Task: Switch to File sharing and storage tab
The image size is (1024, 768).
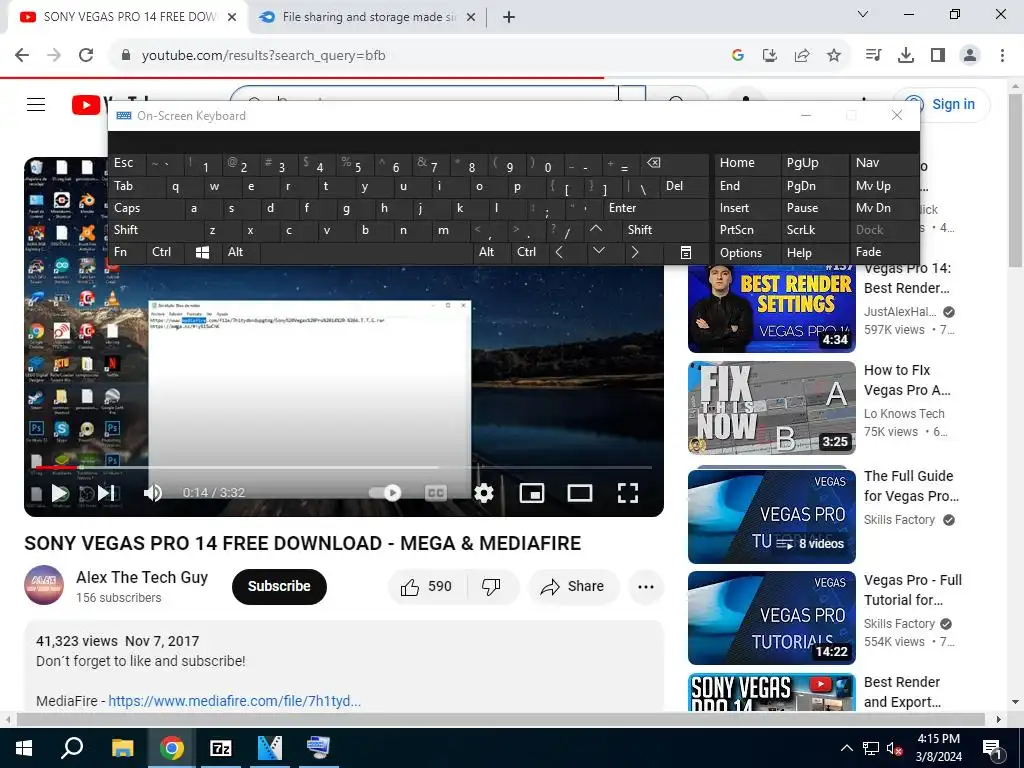Action: 368,17
